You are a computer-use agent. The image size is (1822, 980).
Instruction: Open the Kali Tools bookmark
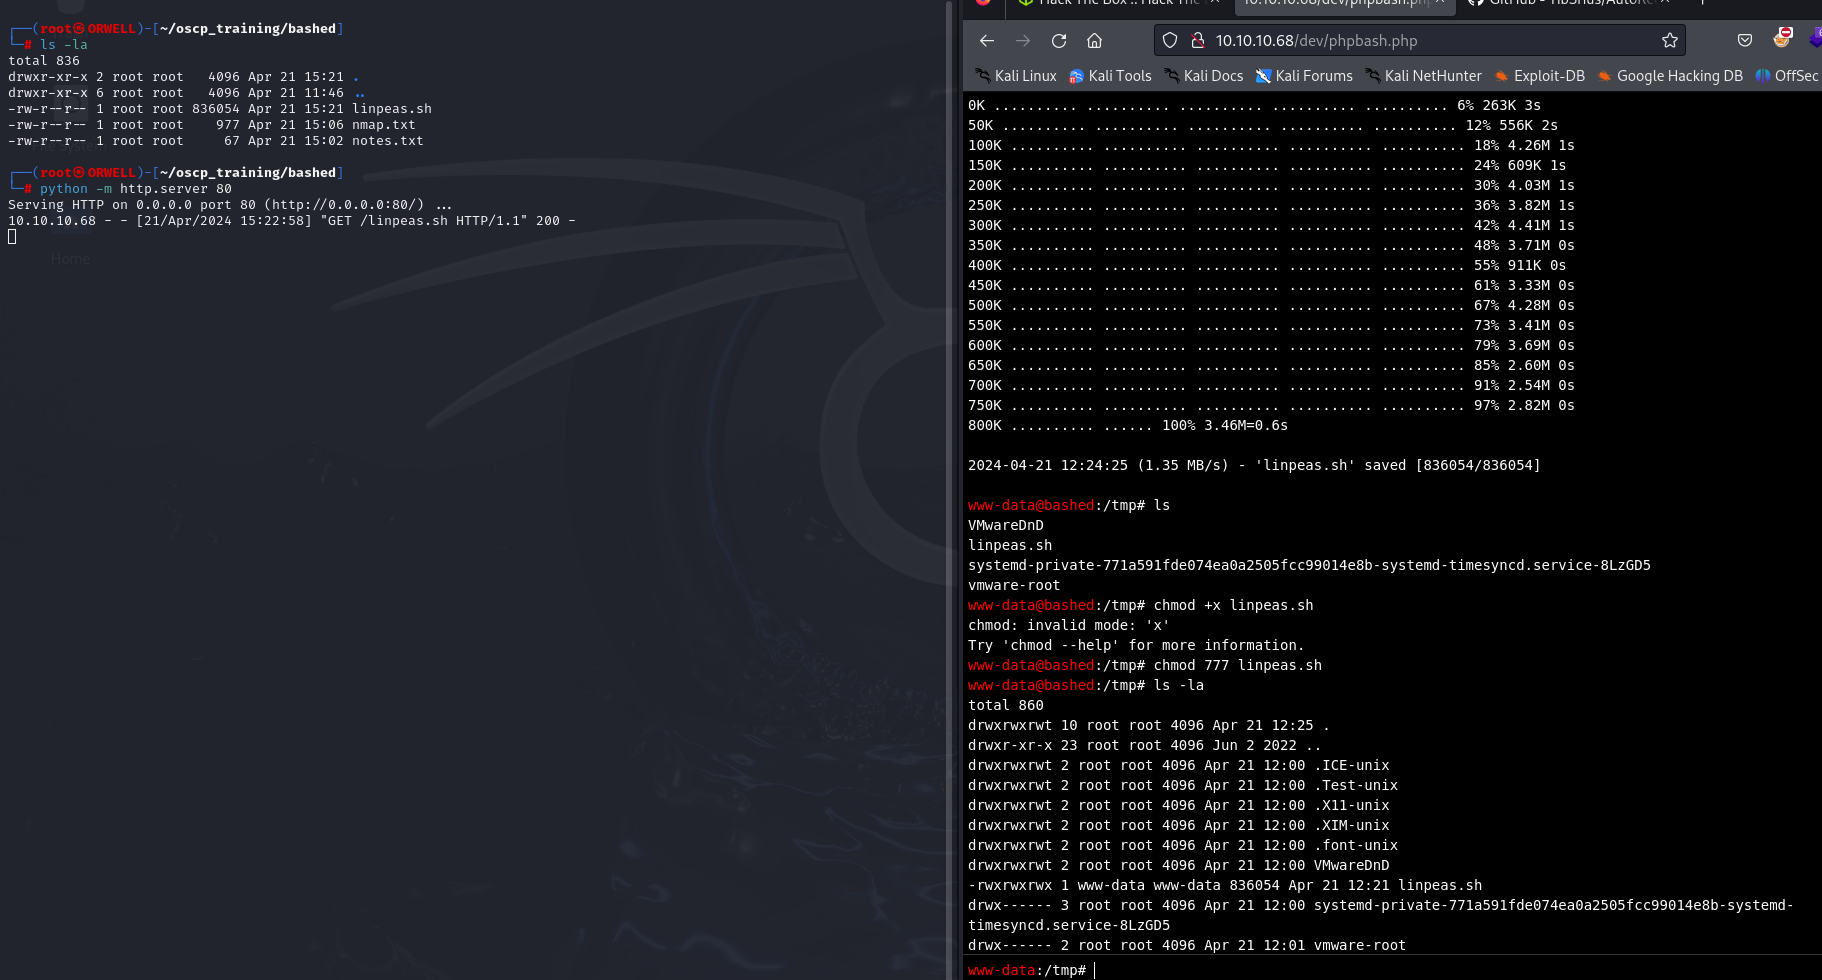(x=1110, y=76)
